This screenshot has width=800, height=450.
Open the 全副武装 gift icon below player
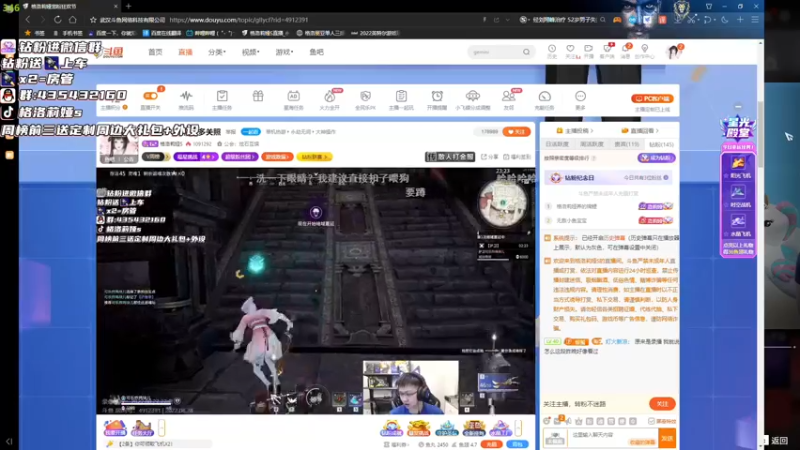[473, 428]
